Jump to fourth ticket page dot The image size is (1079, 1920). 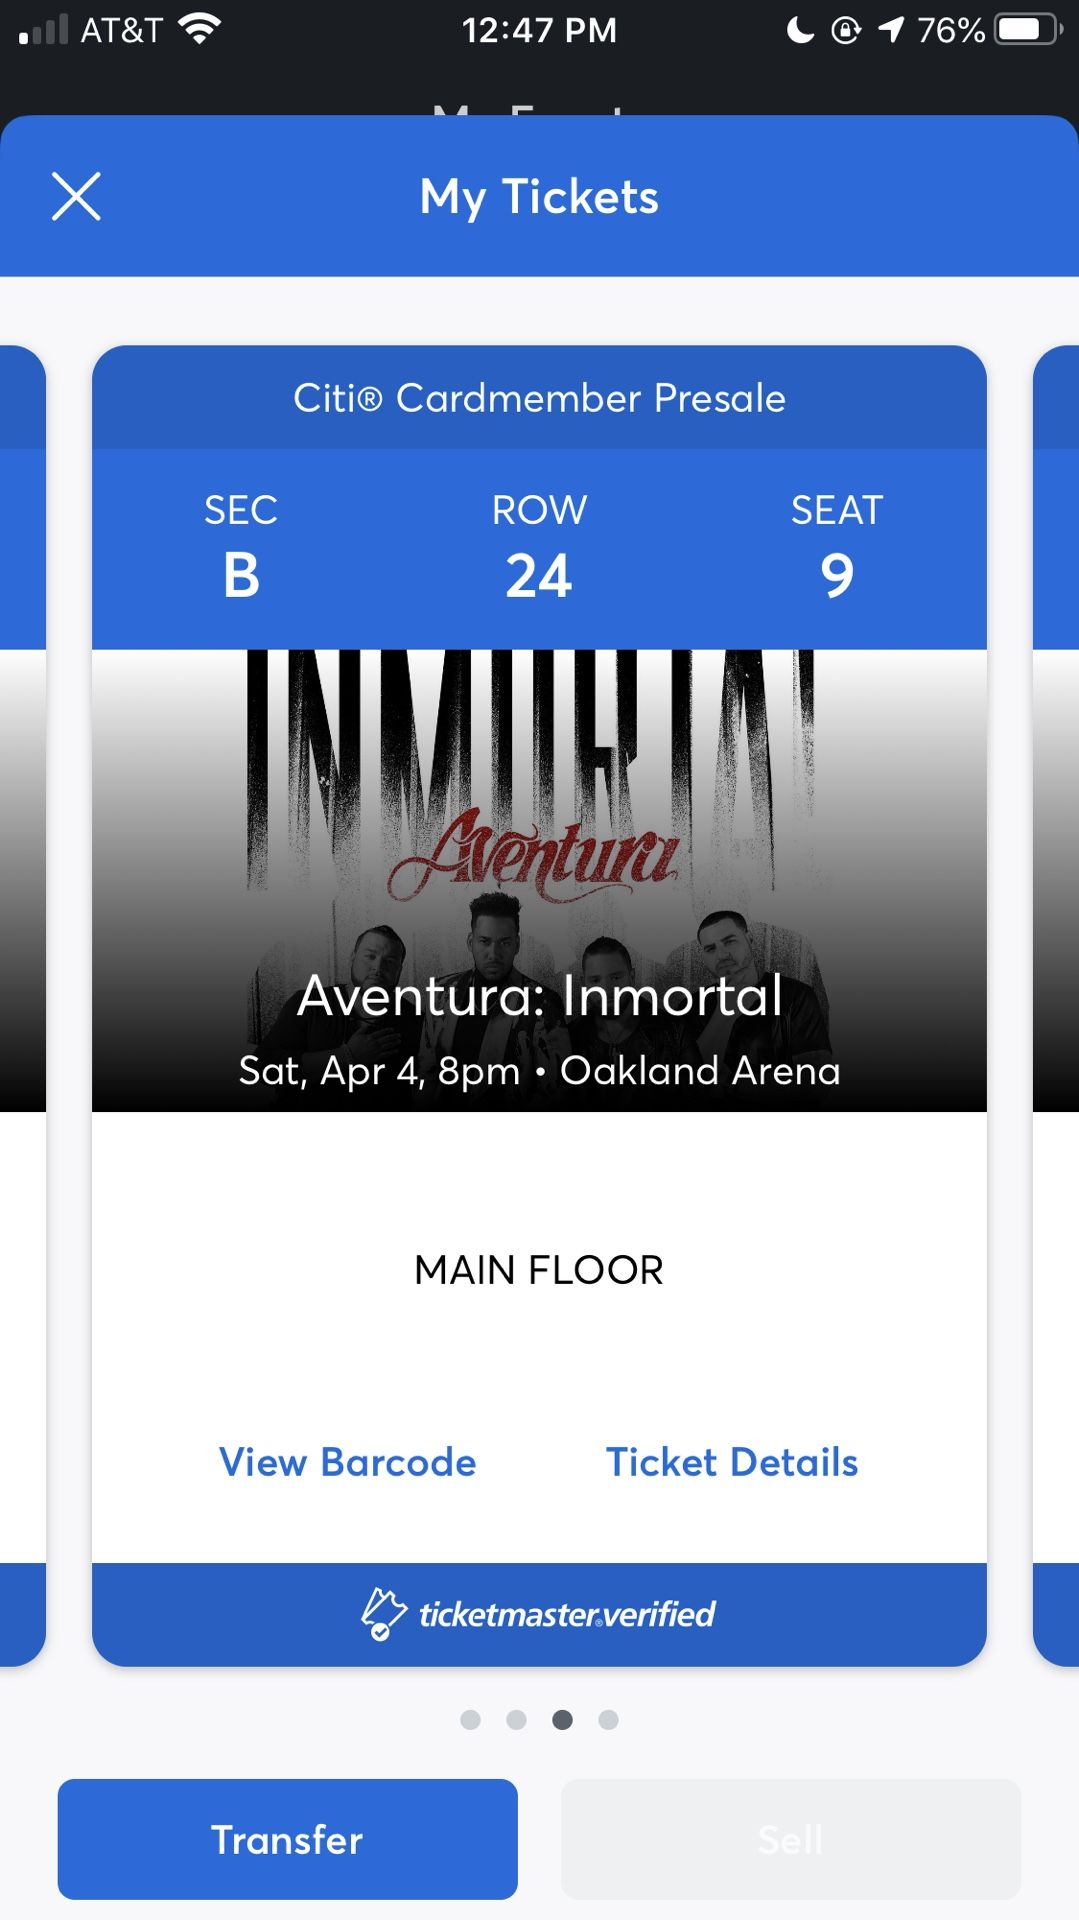(608, 1719)
